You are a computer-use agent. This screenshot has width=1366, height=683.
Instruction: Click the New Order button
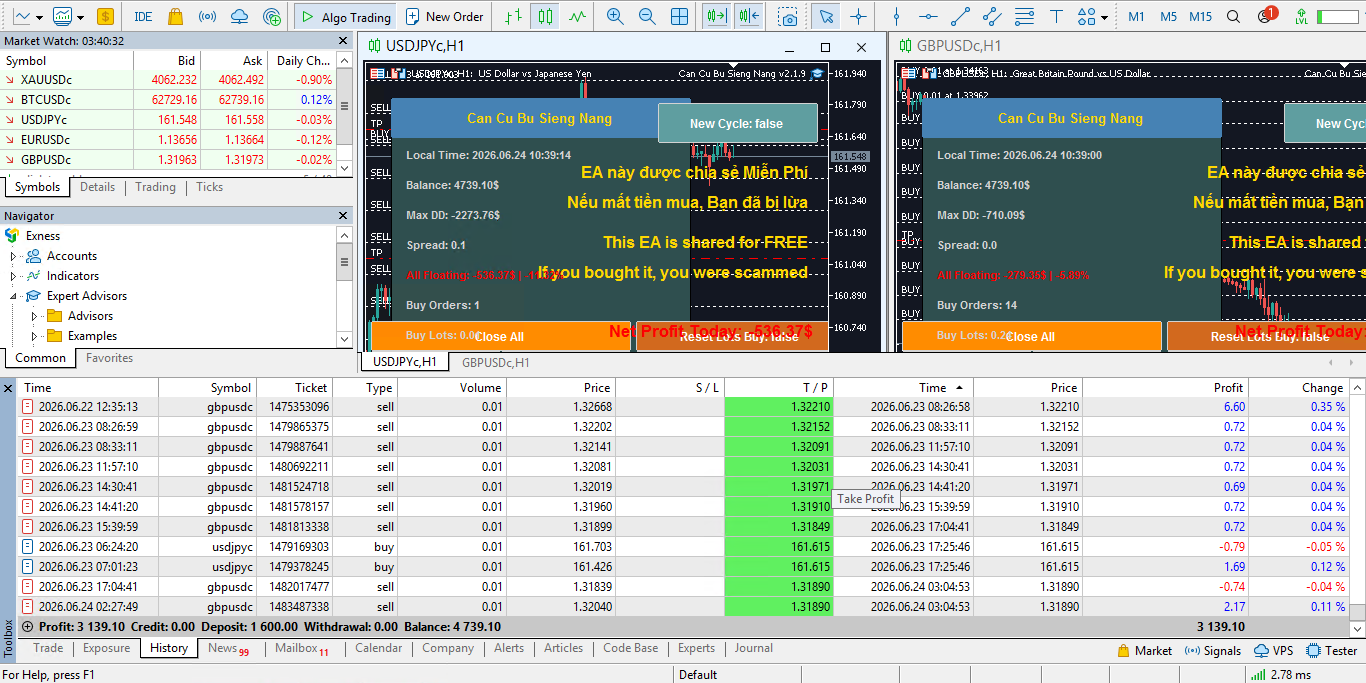(444, 16)
